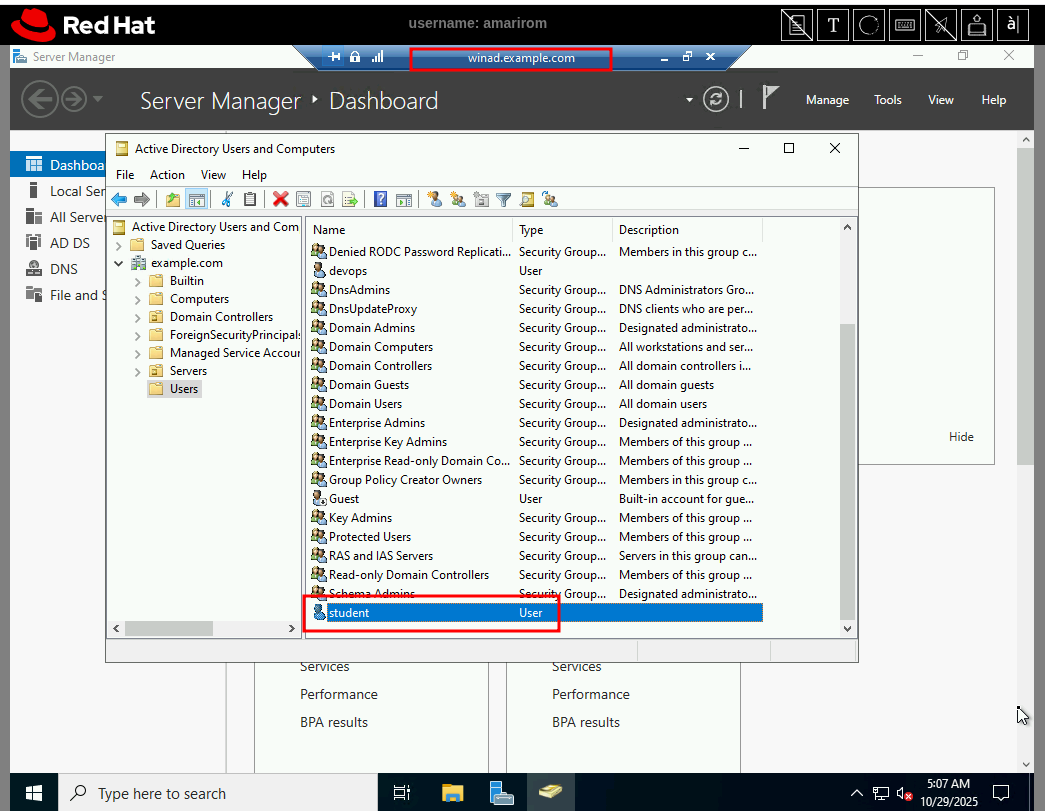Refresh Server Manager with circular arrows icon
This screenshot has height=811, width=1045.
[715, 99]
